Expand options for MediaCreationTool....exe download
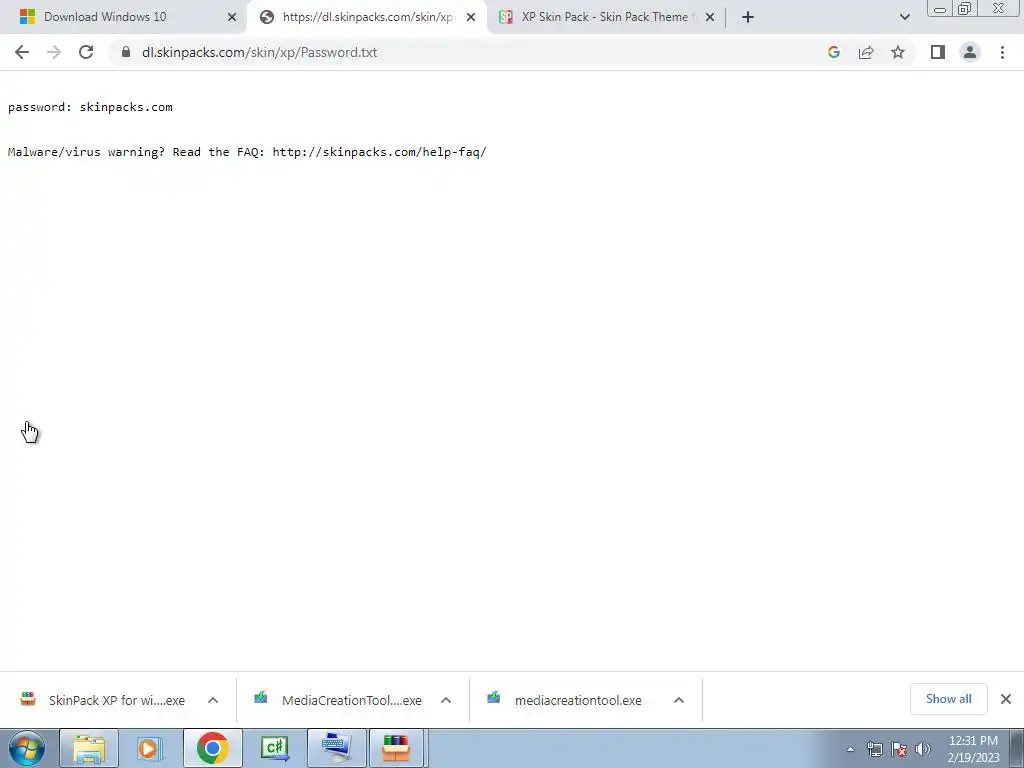Viewport: 1024px width, 768px height. (446, 700)
